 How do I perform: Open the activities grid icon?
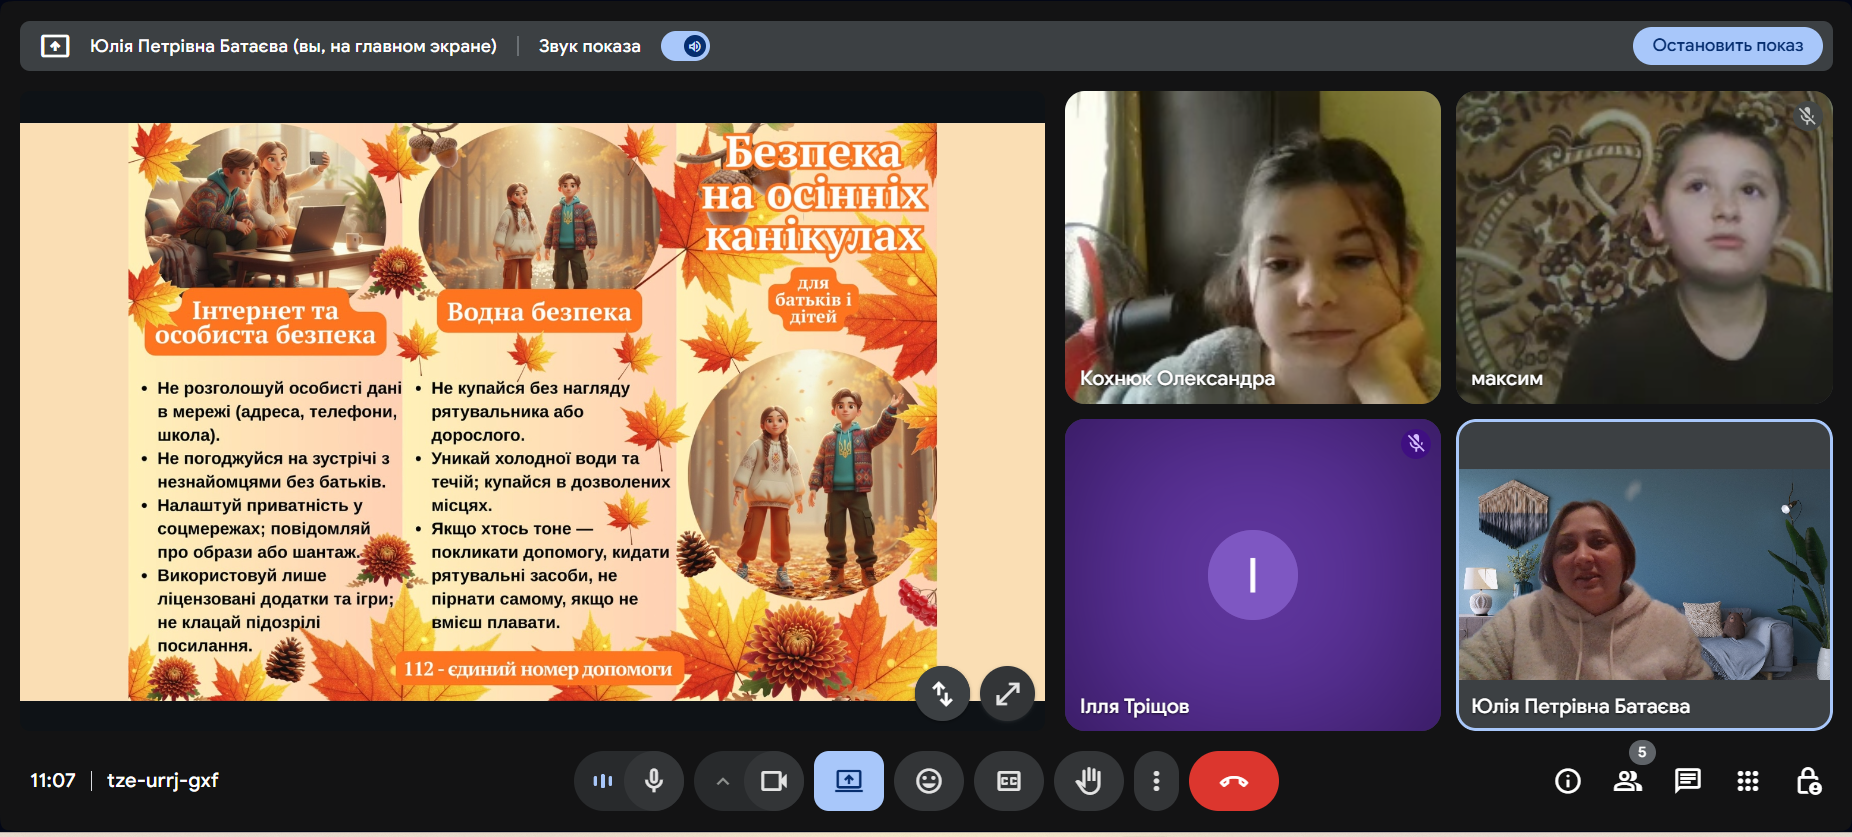[1747, 781]
